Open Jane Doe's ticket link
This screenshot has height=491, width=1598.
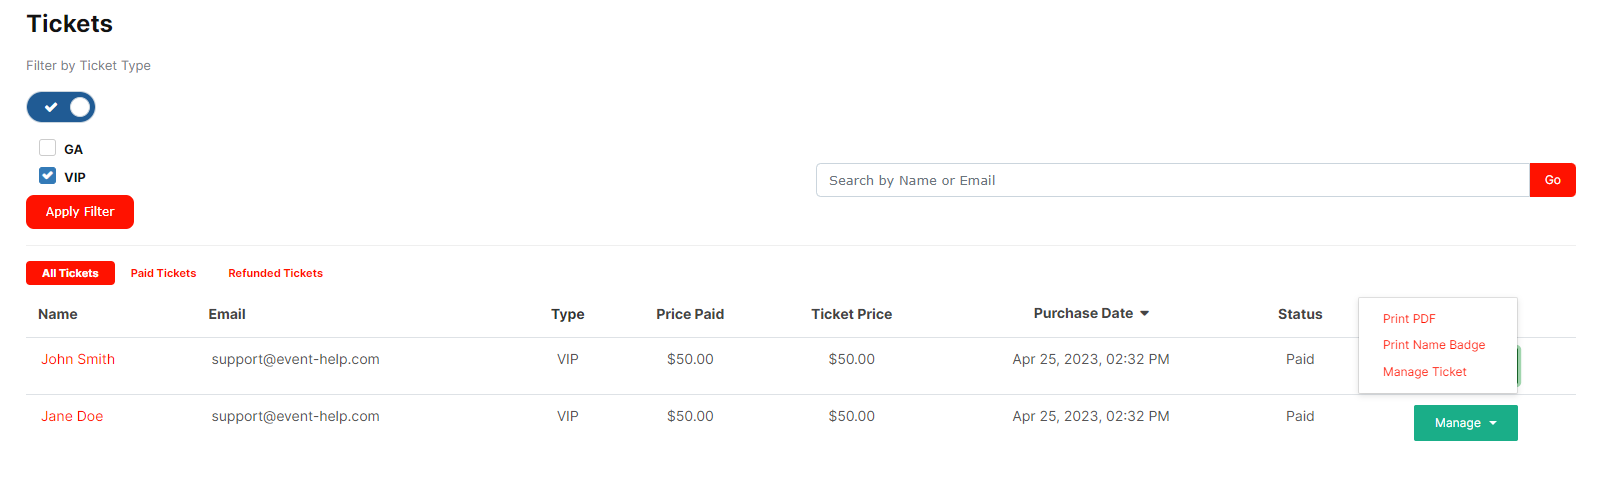[72, 416]
